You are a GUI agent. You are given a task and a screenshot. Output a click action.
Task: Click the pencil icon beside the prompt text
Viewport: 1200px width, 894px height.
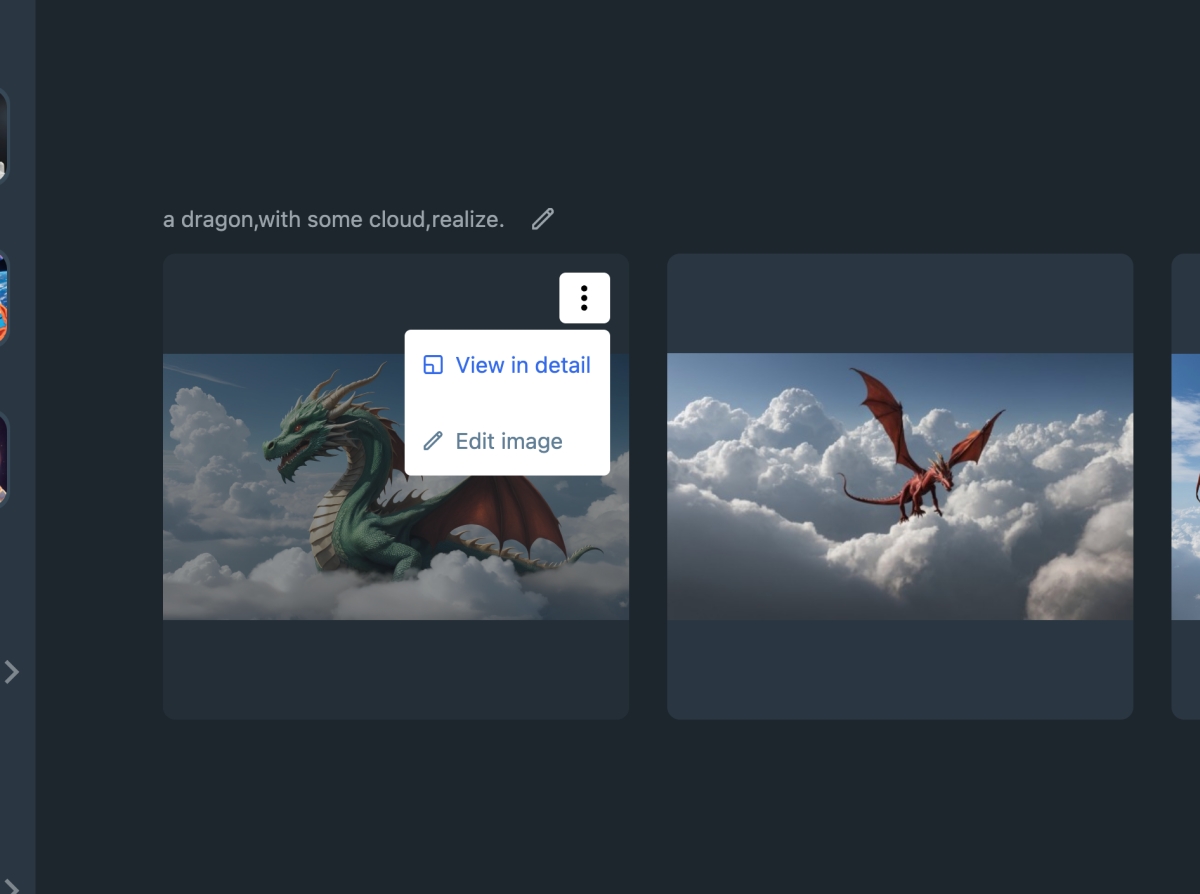click(x=543, y=219)
